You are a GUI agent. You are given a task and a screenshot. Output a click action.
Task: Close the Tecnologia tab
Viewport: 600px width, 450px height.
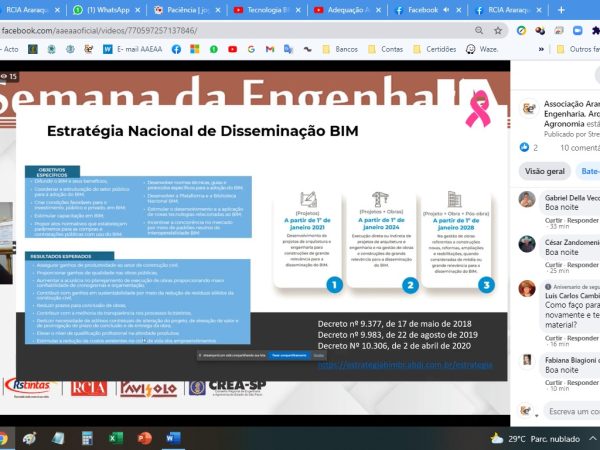(298, 10)
